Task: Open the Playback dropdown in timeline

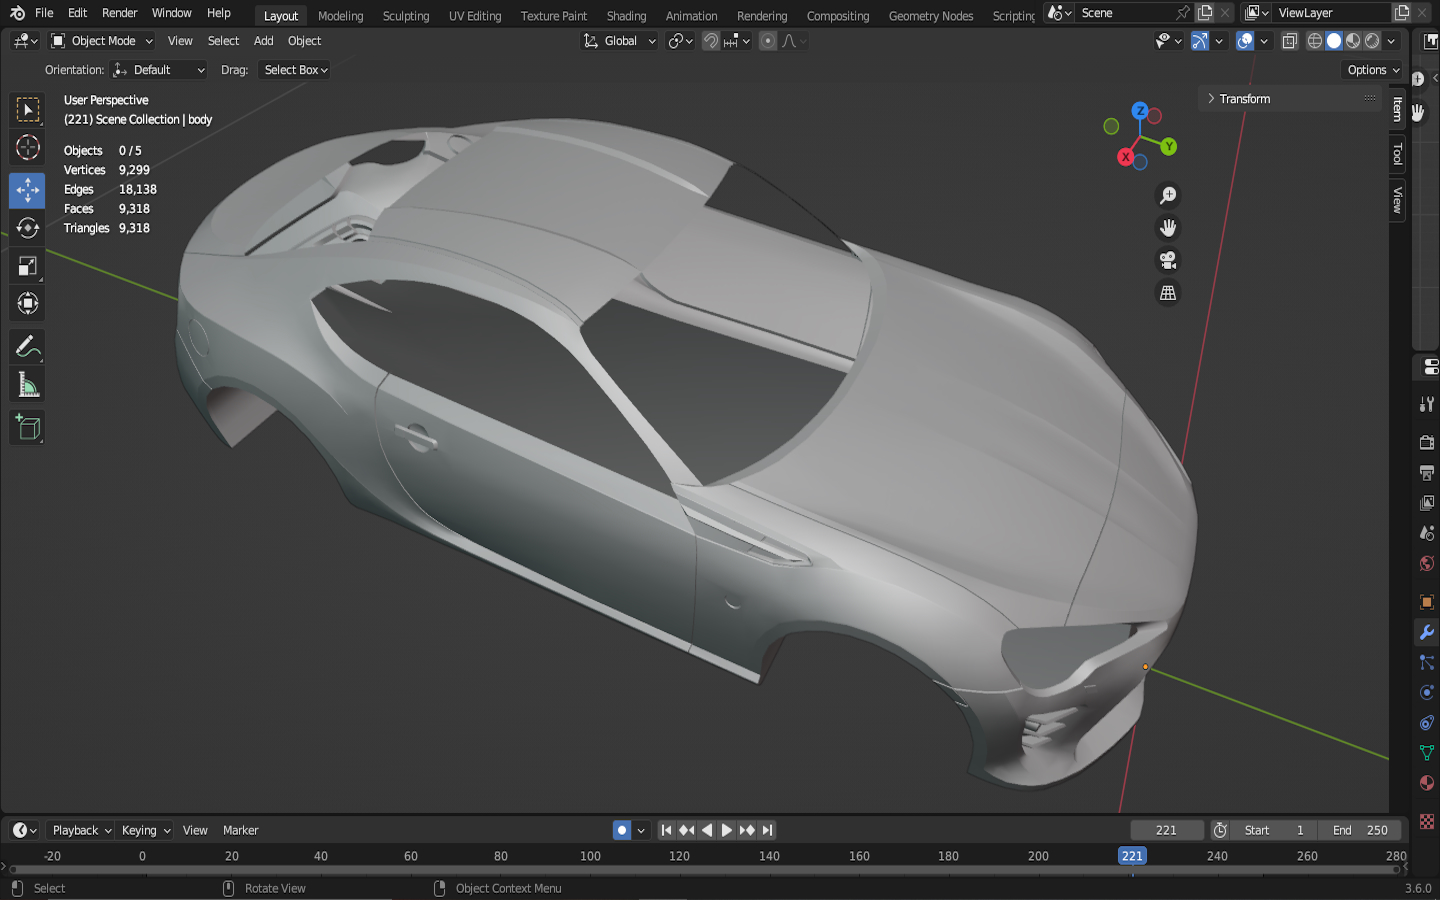Action: tap(80, 830)
